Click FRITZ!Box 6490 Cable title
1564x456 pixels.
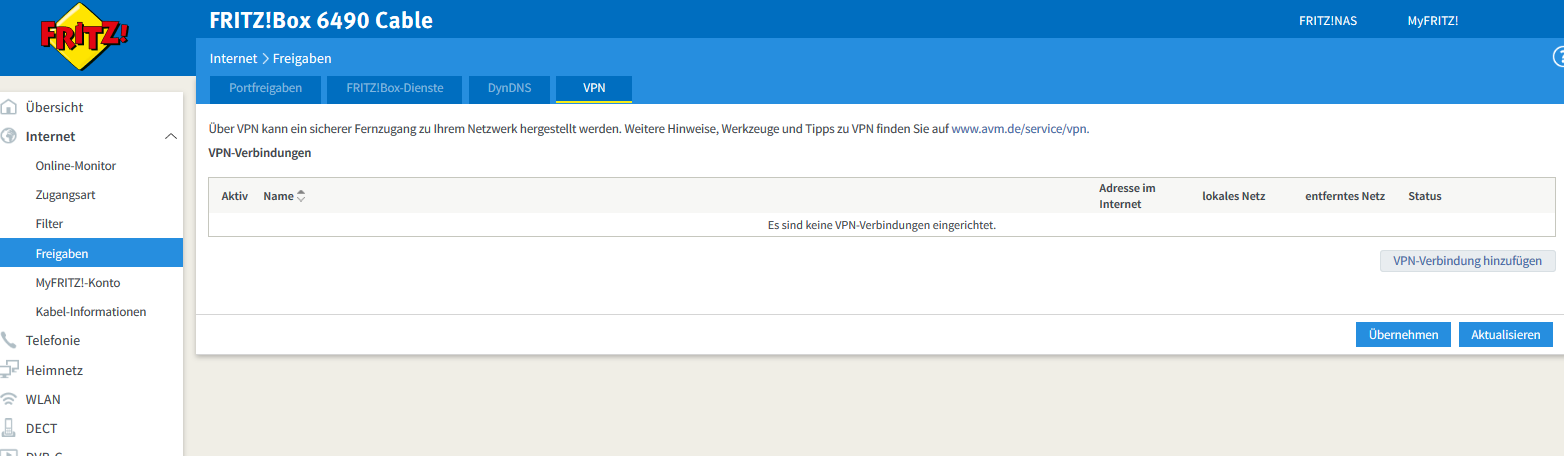(x=321, y=20)
